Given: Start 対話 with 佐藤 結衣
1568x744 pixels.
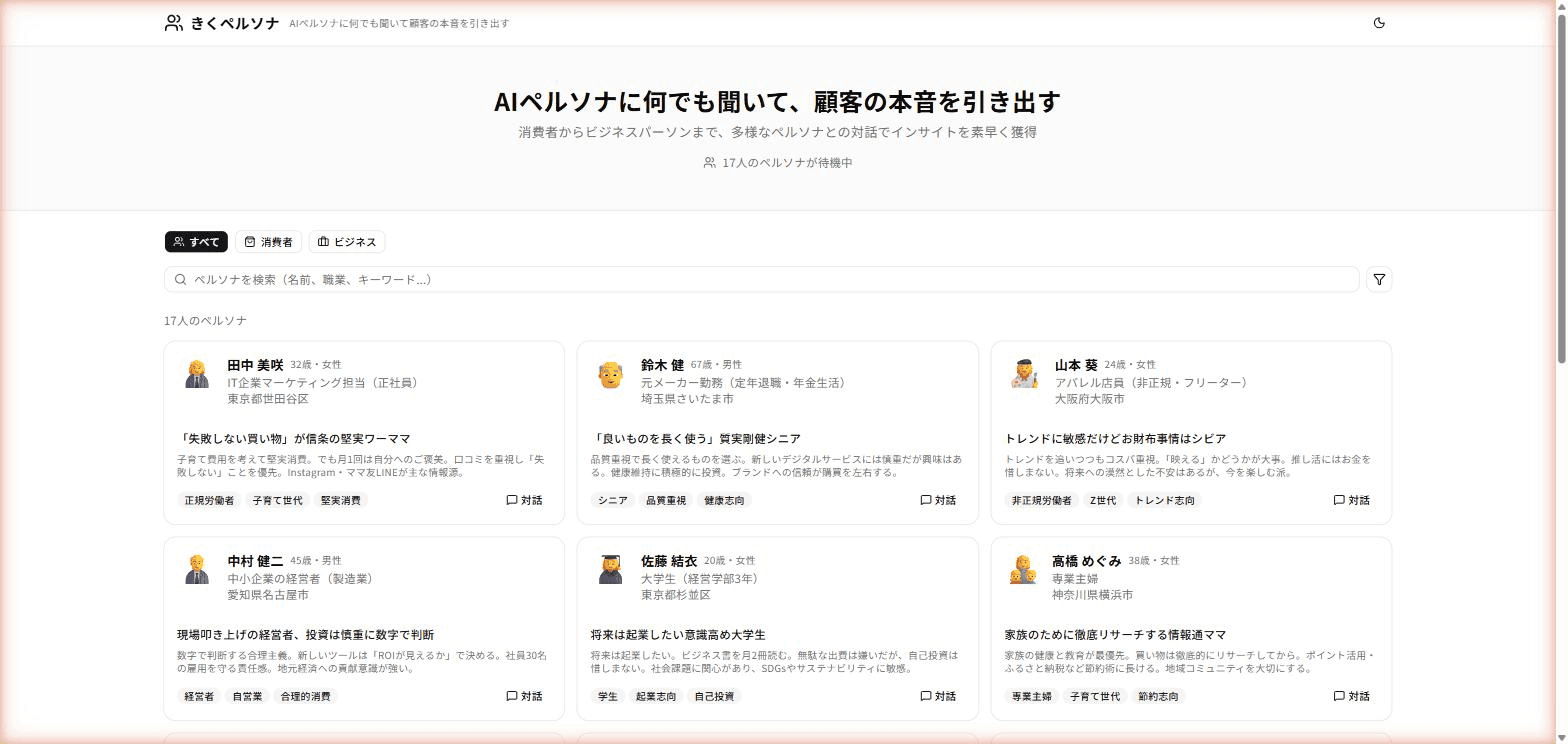Looking at the screenshot, I should pyautogui.click(x=939, y=696).
